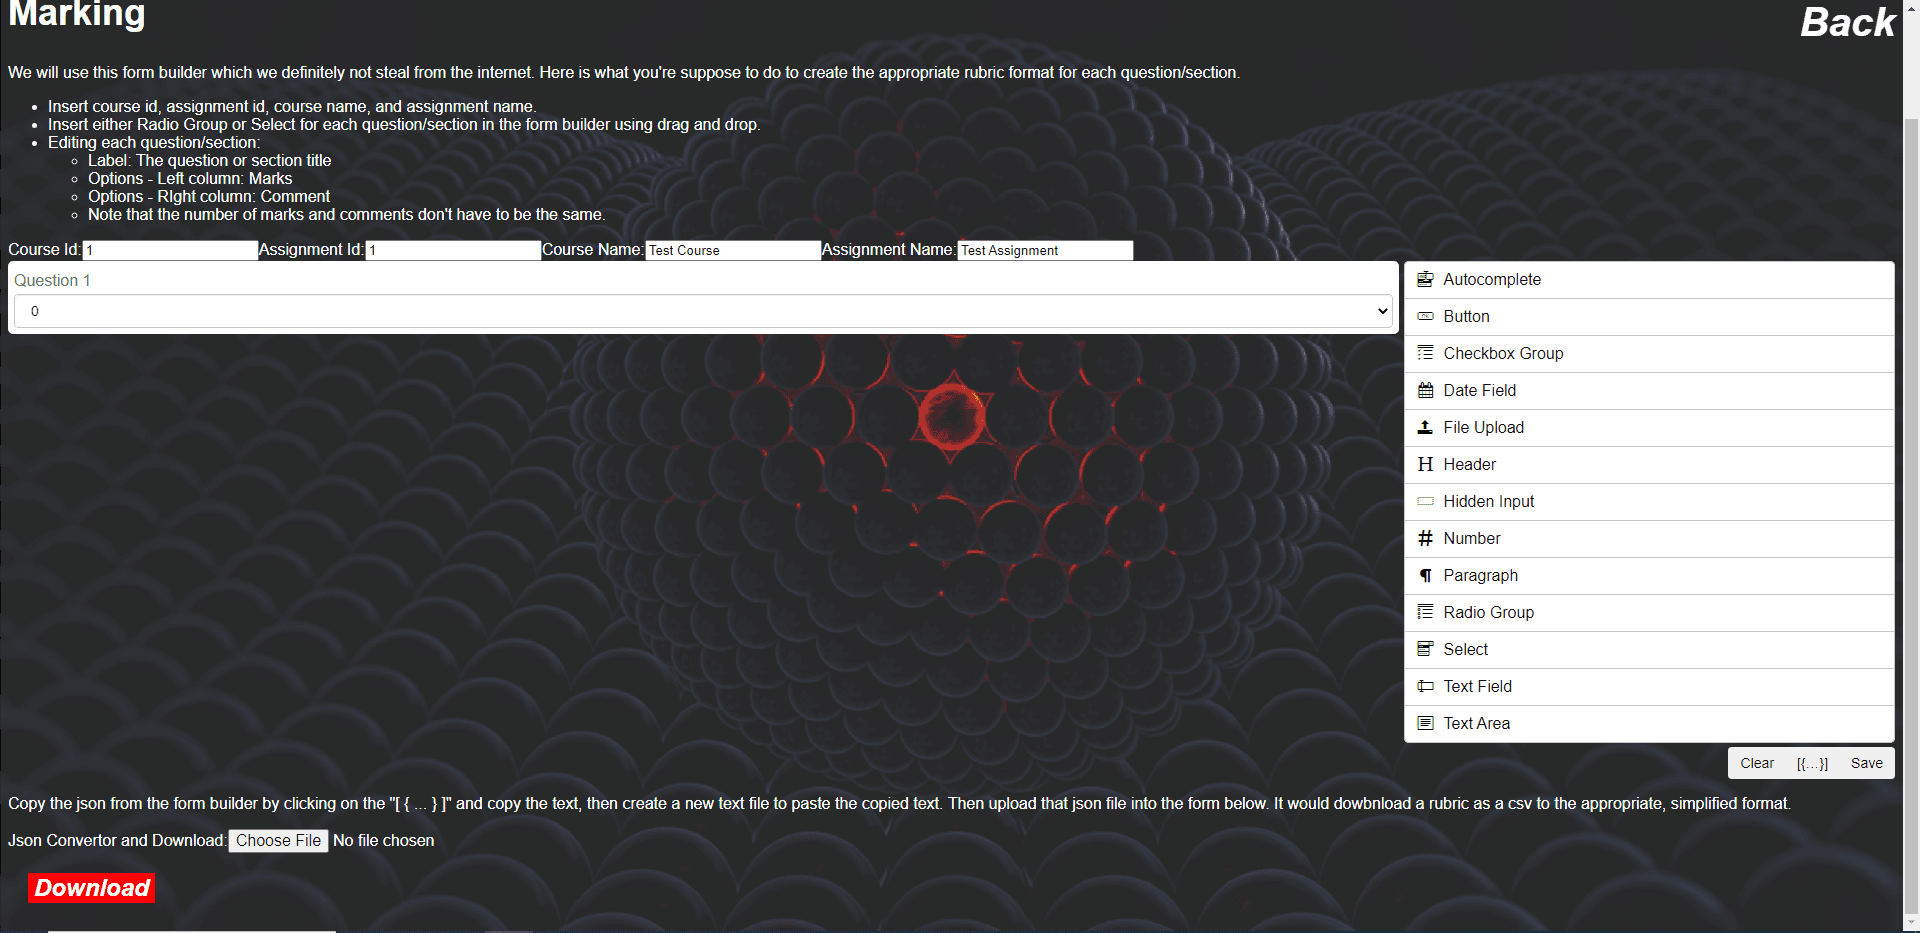Focus the Course Name input field
This screenshot has width=1920, height=933.
tap(732, 250)
